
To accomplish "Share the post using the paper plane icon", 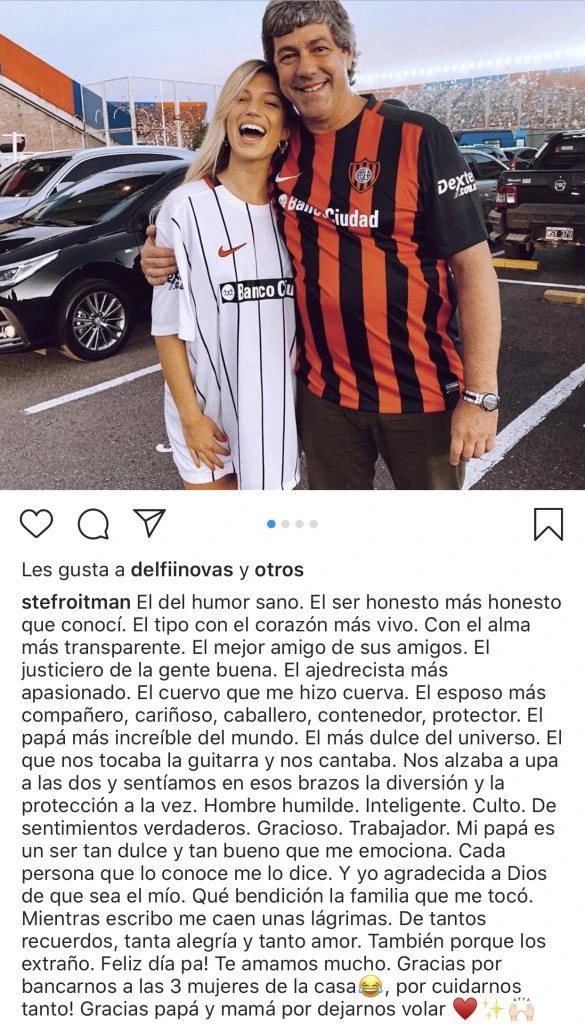I will click(150, 522).
